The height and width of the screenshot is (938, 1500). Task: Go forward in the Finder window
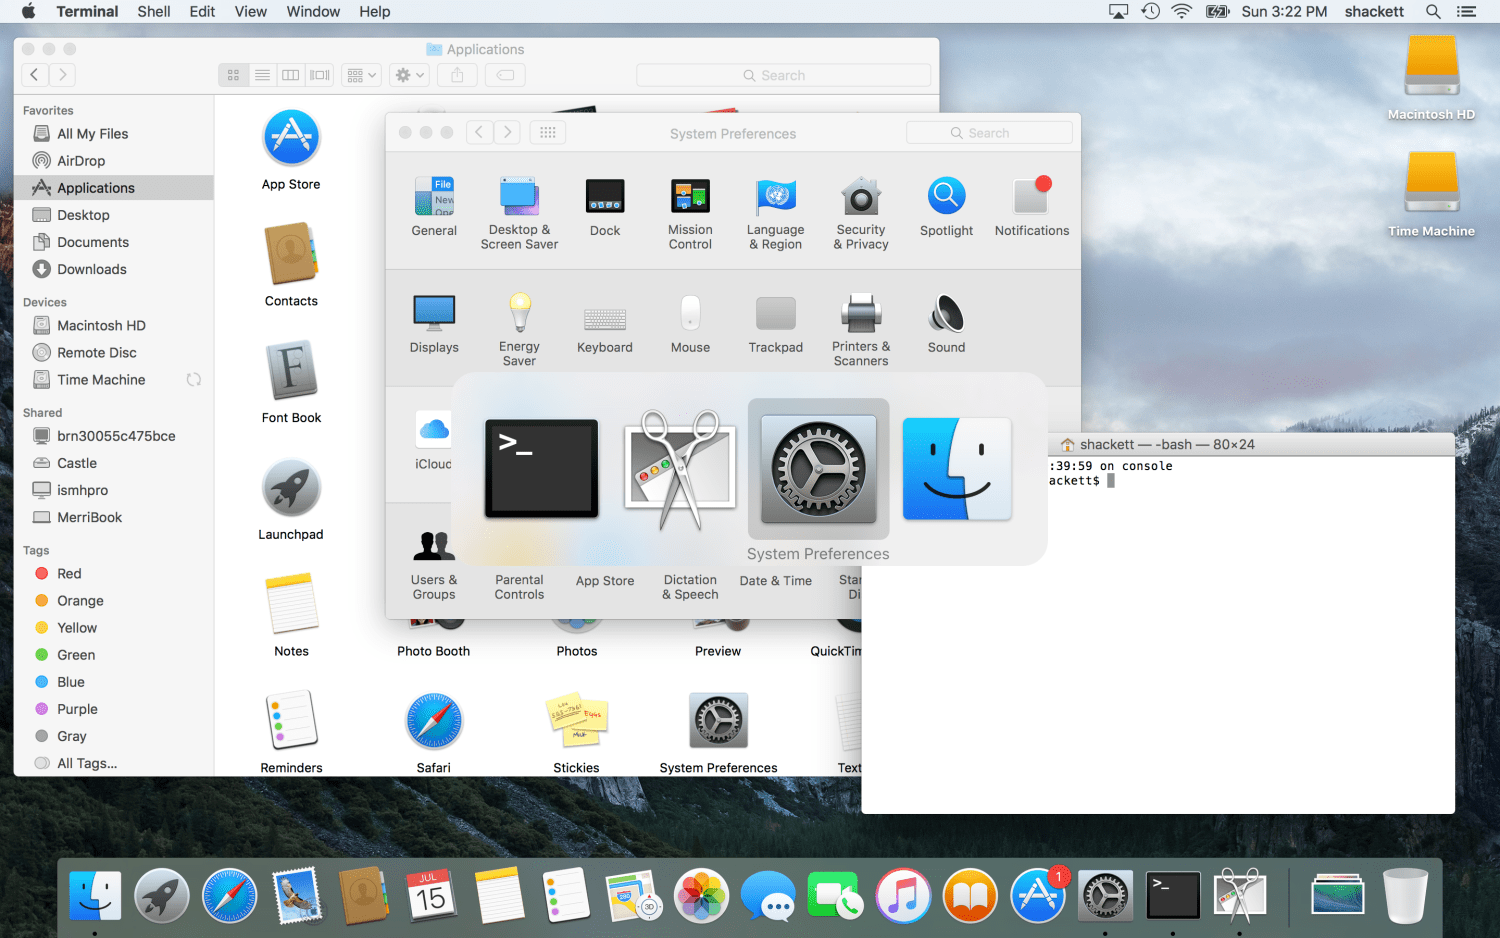[x=62, y=75]
